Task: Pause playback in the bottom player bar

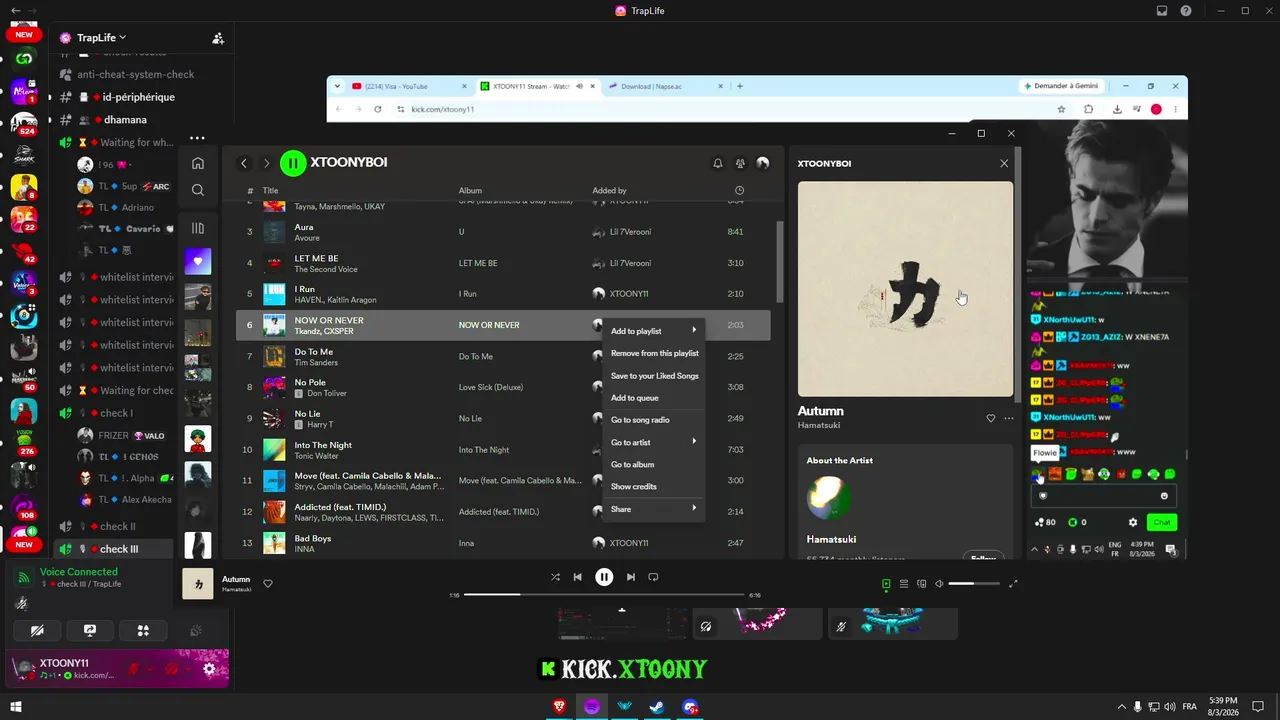Action: click(x=604, y=577)
